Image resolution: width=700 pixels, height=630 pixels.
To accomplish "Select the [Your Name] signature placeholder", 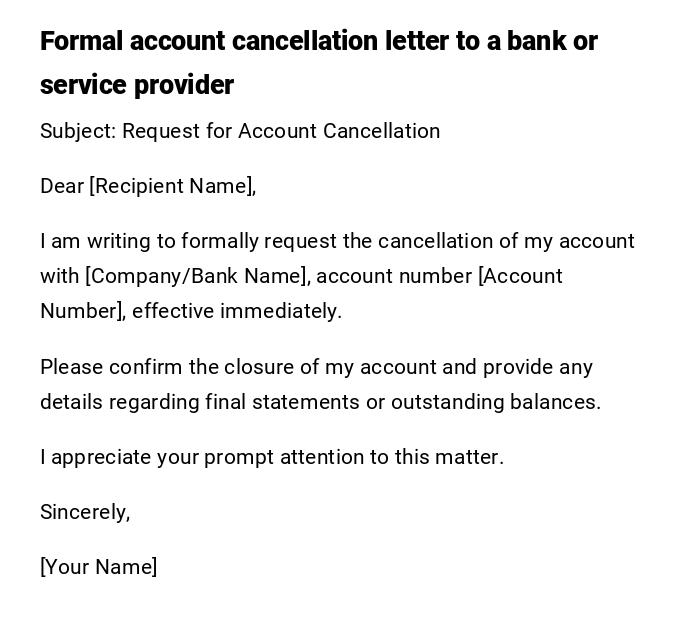I will click(x=99, y=567).
